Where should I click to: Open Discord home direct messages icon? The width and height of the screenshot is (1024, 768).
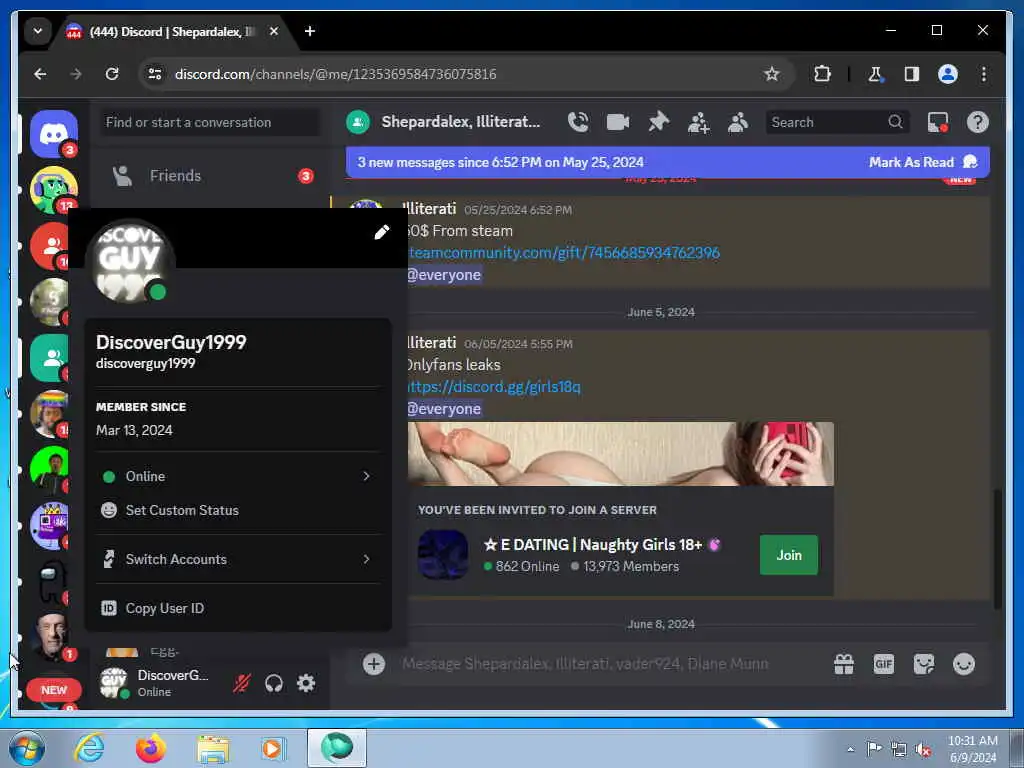coord(54,135)
